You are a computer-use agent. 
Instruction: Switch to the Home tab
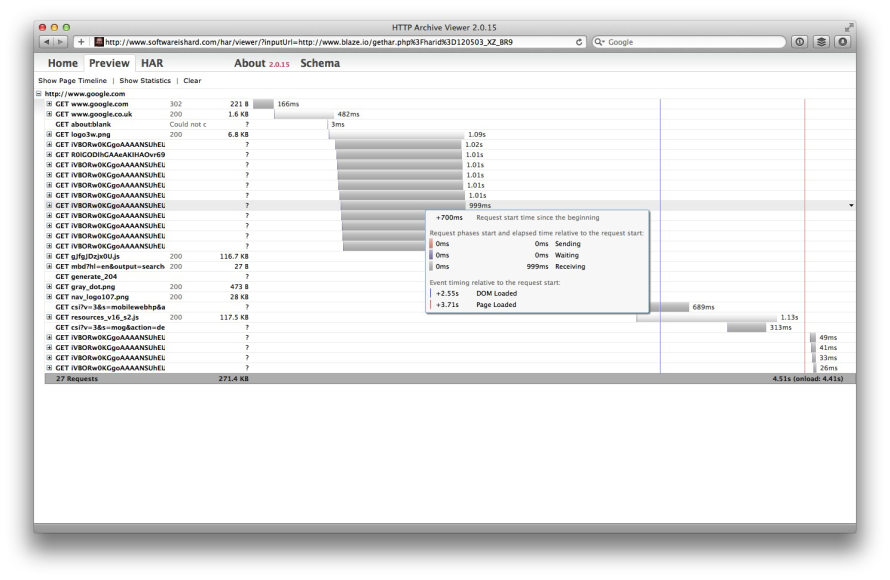pos(62,64)
